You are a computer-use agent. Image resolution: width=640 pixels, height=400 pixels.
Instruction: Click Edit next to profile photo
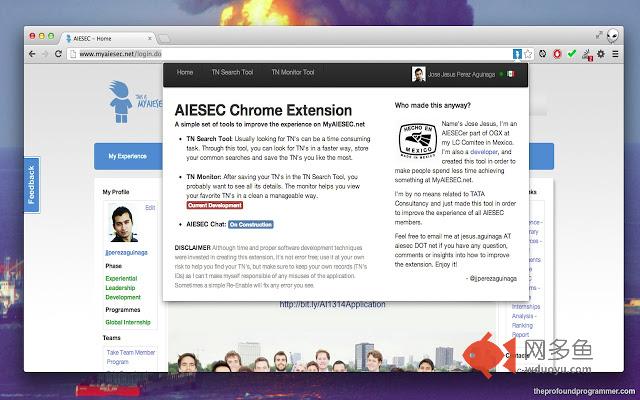click(x=150, y=208)
